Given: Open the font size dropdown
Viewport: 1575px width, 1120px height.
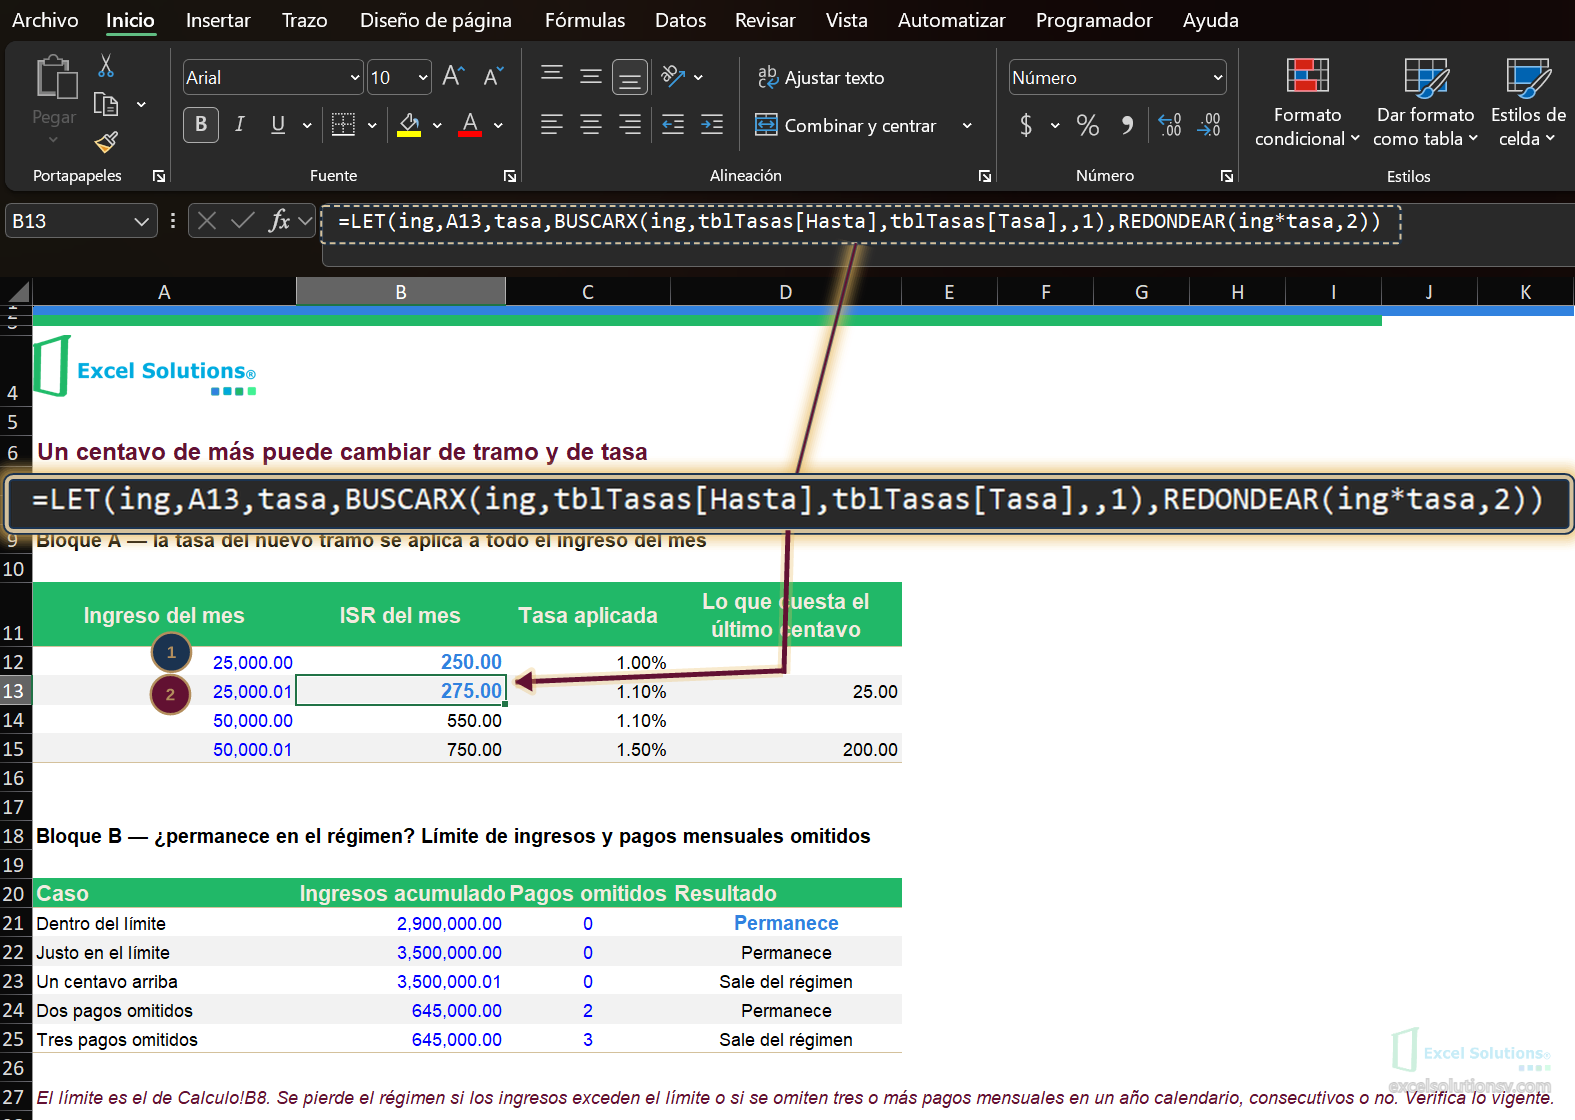Looking at the screenshot, I should click(x=423, y=77).
